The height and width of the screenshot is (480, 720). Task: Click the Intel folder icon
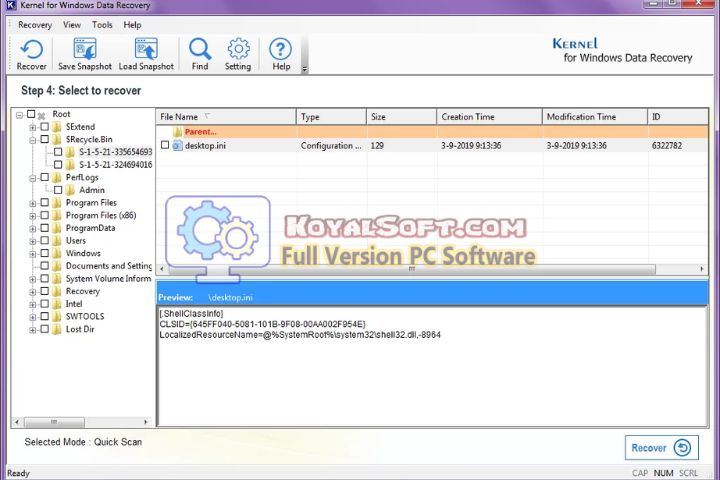[x=56, y=304]
